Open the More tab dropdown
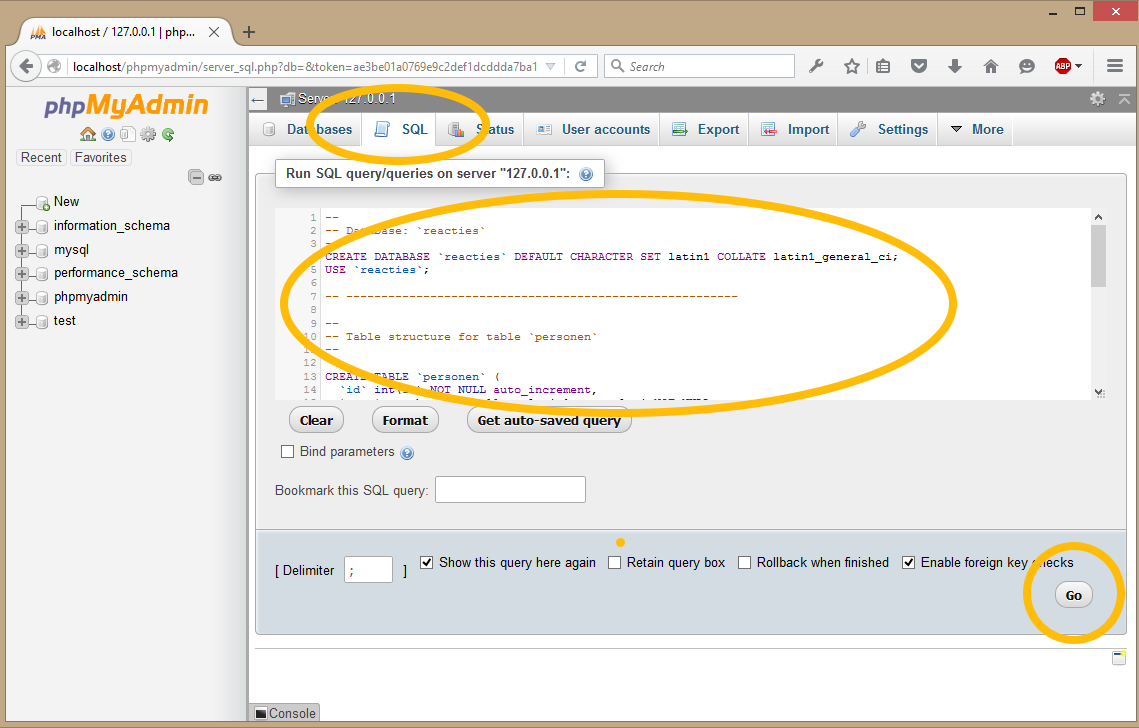1139x728 pixels. pos(976,129)
